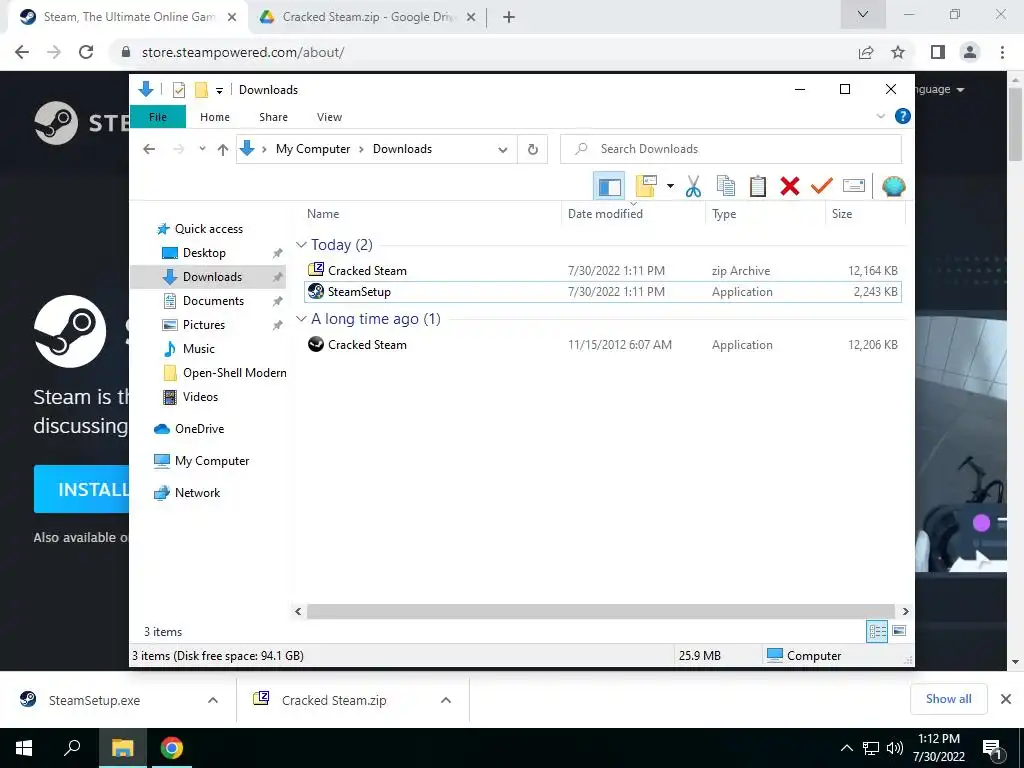
Task: Select Network in the navigation pane
Action: tap(197, 493)
